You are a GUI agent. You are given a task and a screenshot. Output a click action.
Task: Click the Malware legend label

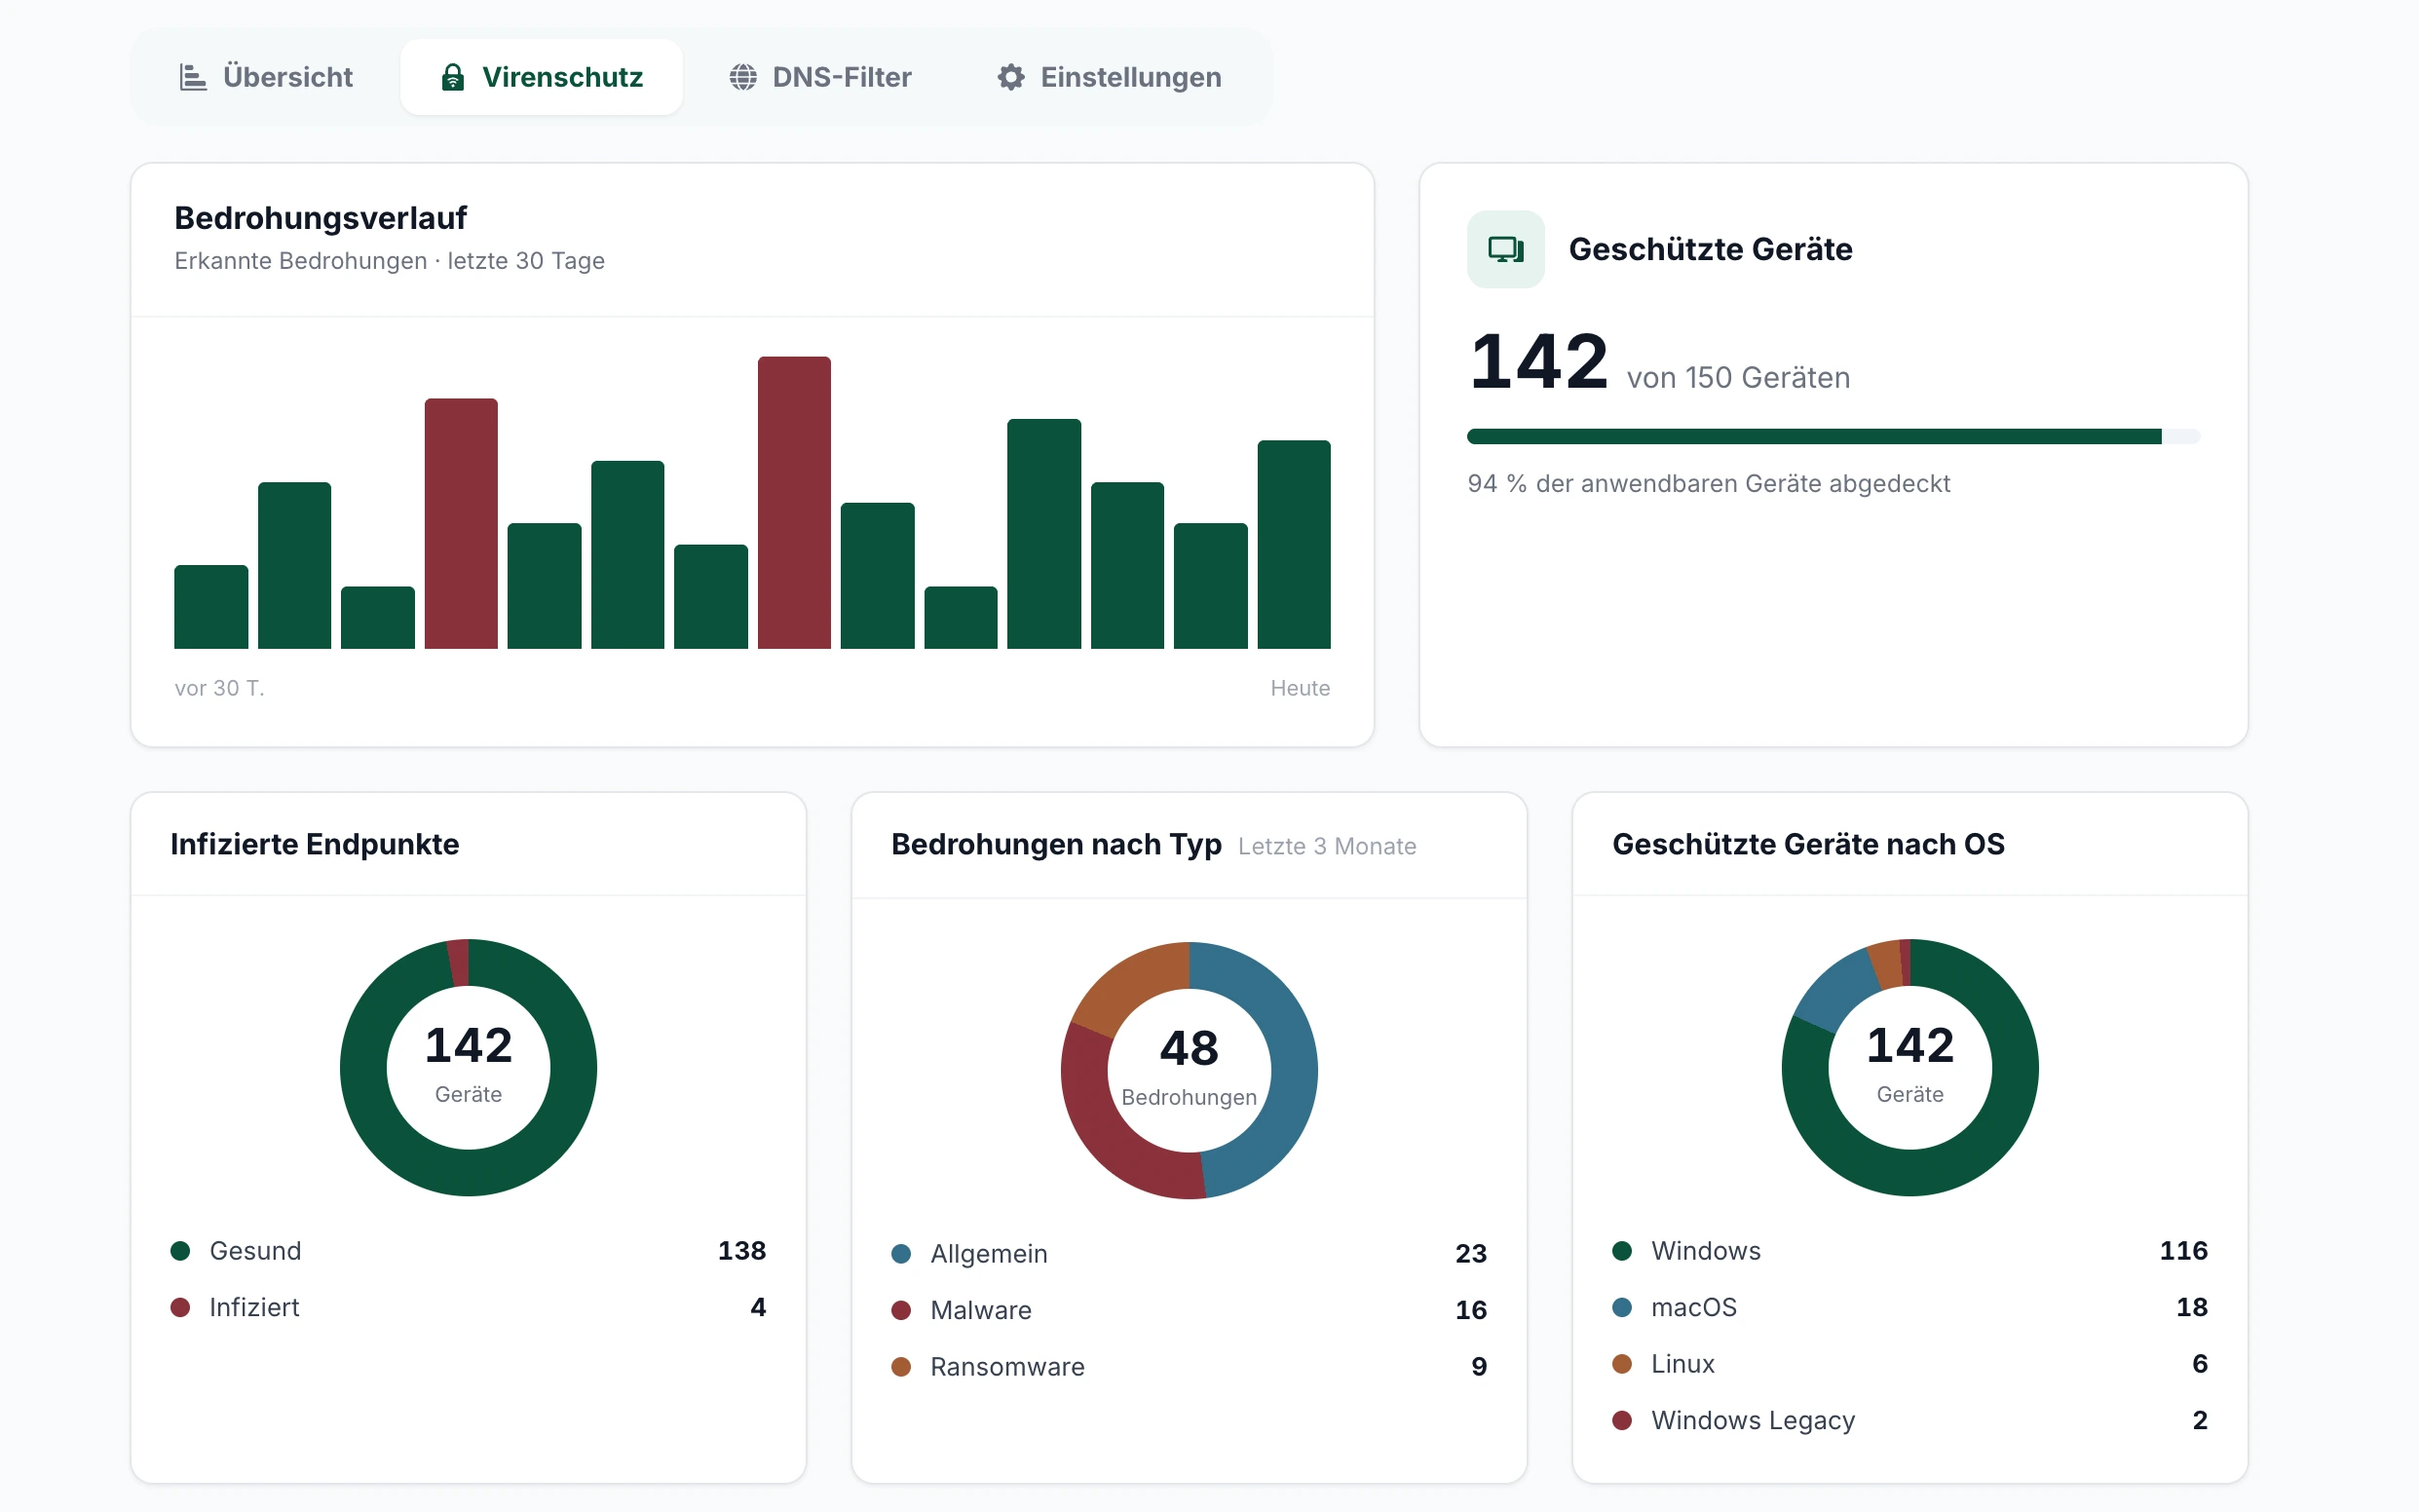tap(980, 1310)
